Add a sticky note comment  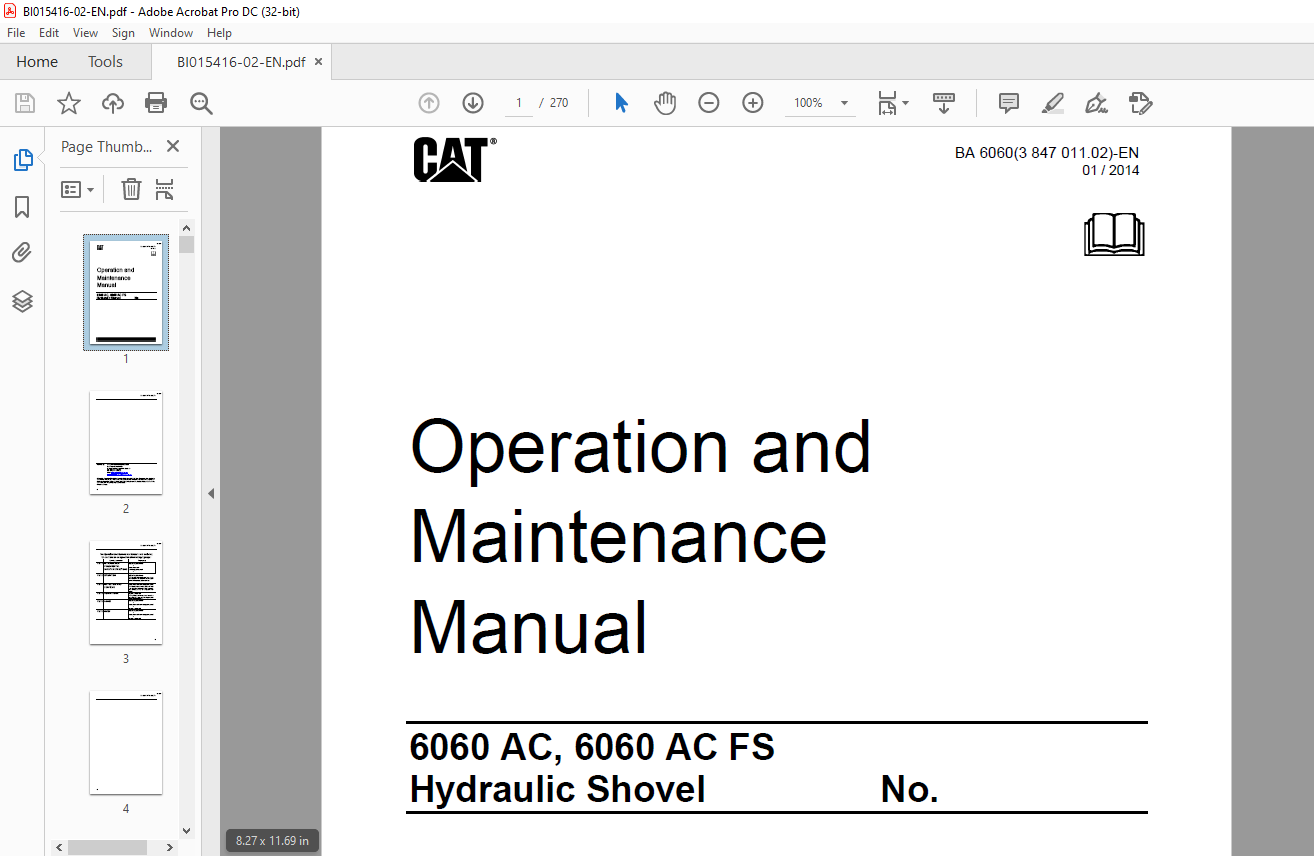(x=1009, y=103)
